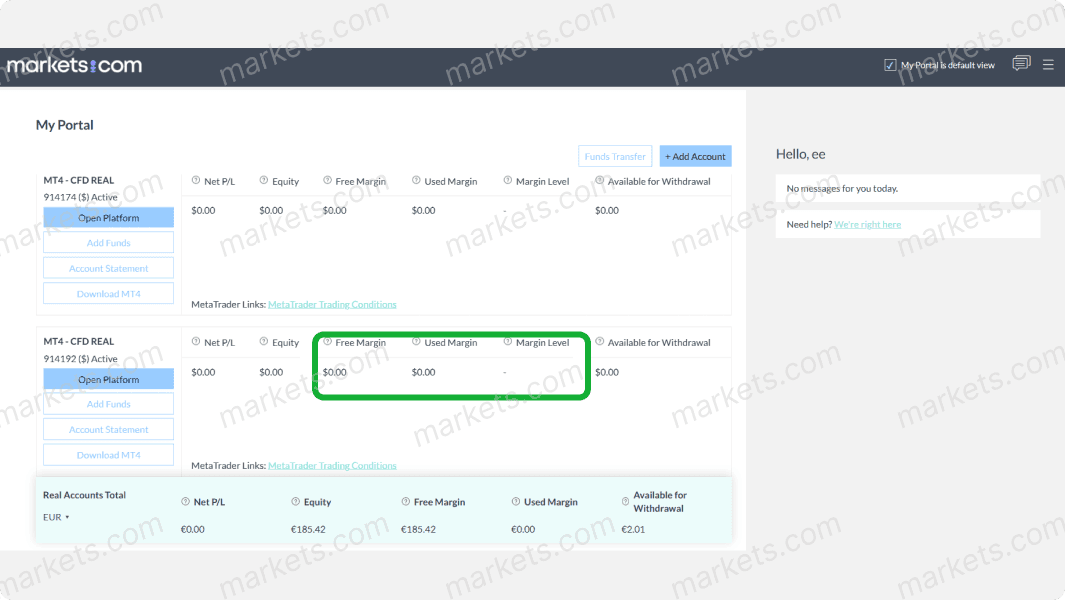1065x600 pixels.
Task: Open Account Statement for account 914174
Action: pos(108,268)
